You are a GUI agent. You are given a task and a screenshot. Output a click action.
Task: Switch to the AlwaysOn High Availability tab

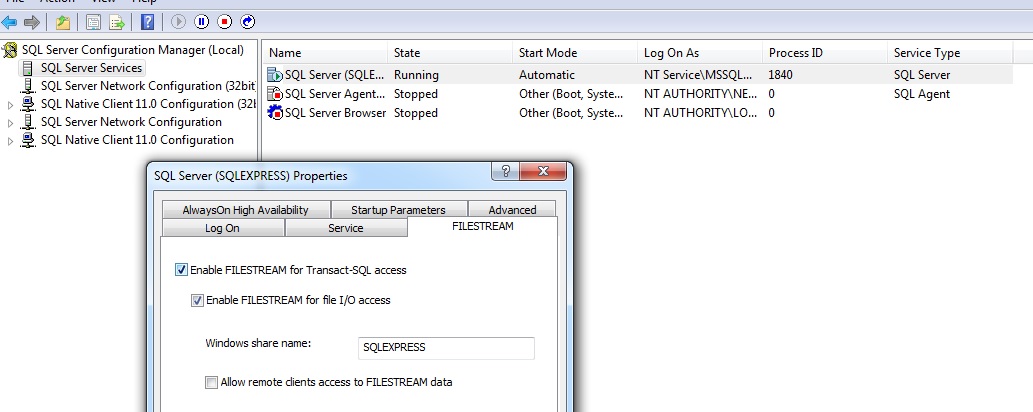point(246,210)
